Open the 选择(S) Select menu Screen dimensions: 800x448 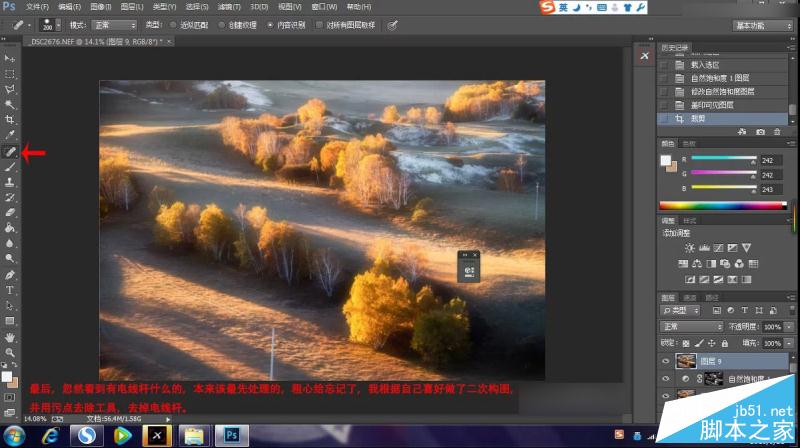point(196,7)
